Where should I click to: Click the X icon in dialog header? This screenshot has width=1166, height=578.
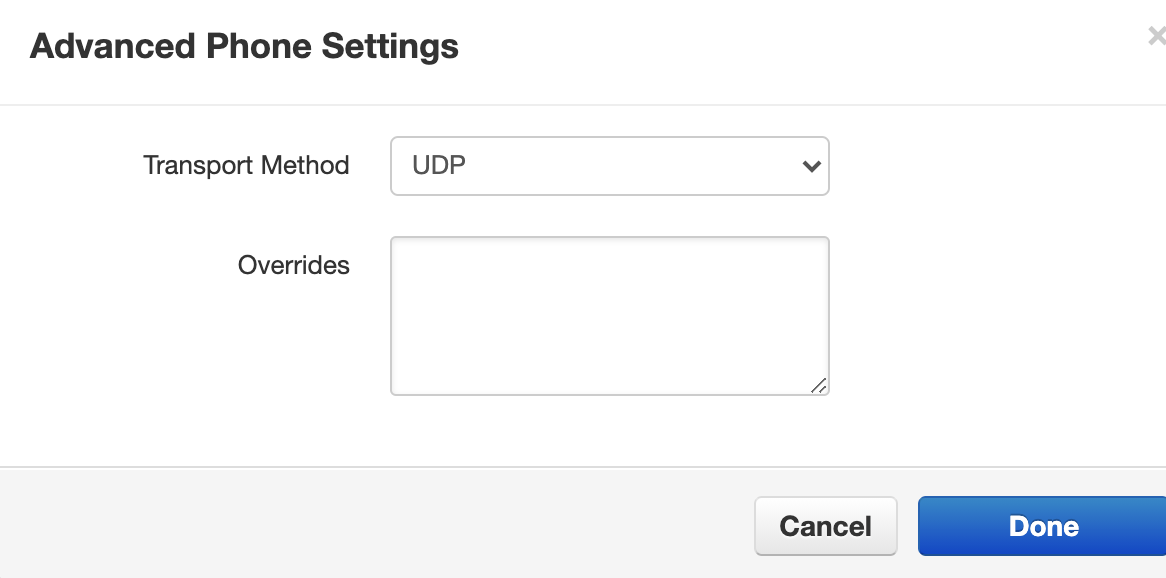coord(1156,38)
